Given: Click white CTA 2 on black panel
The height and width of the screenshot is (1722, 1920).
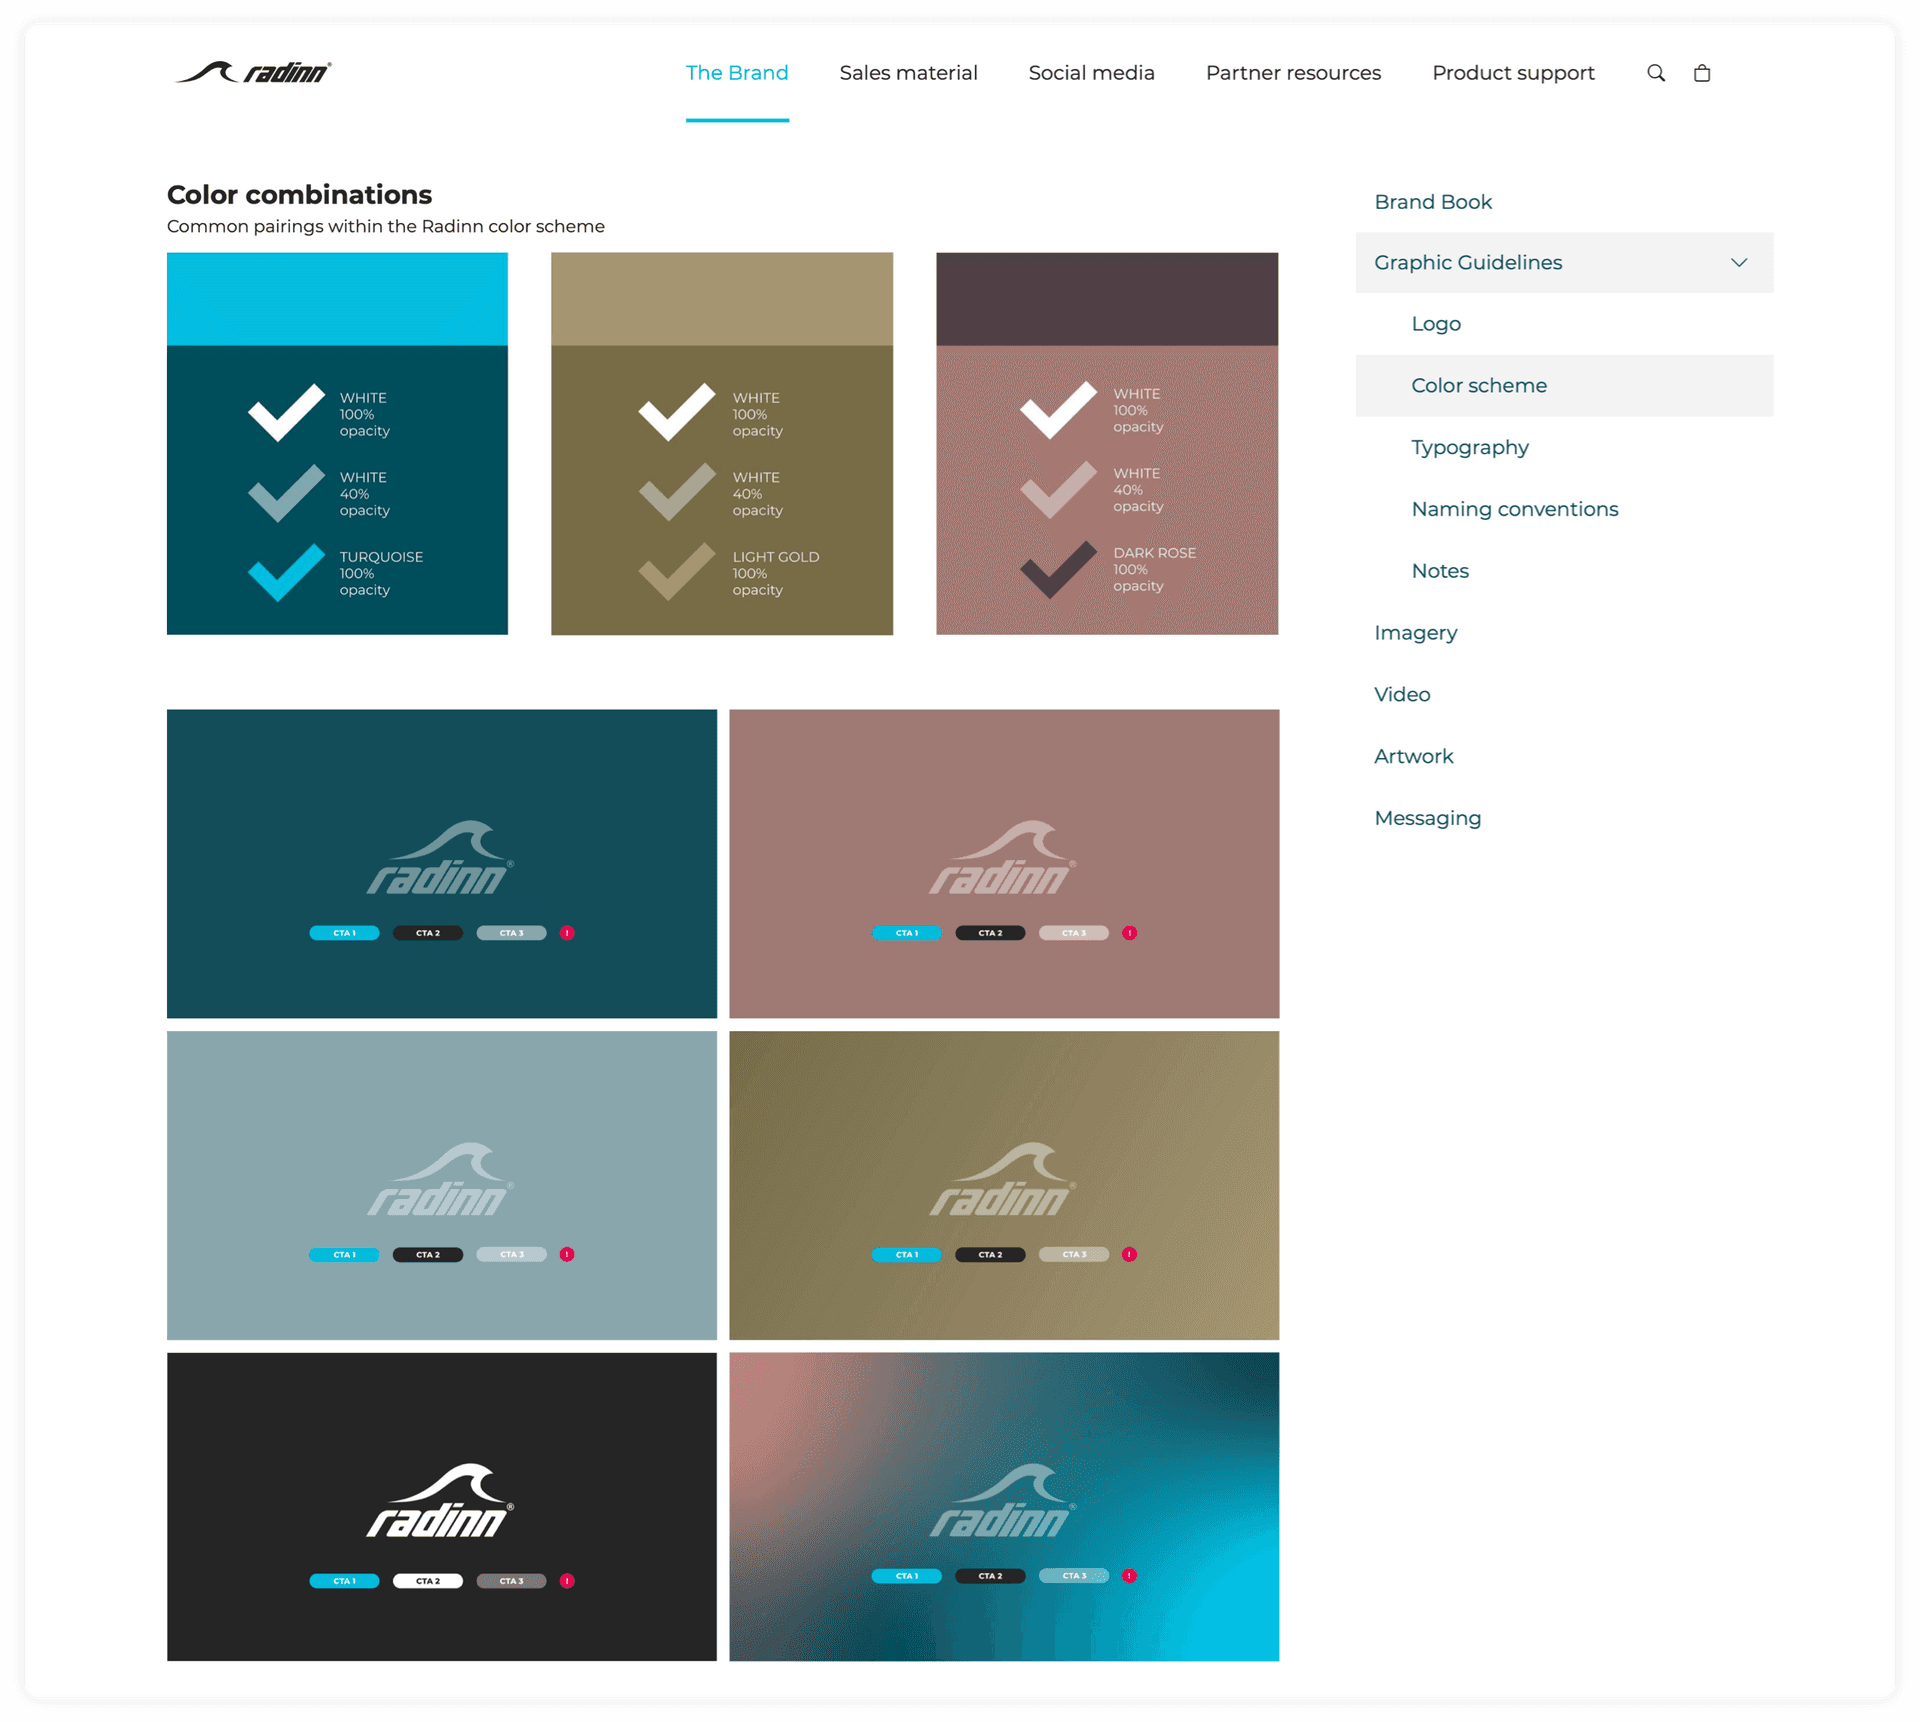Looking at the screenshot, I should [x=428, y=1581].
